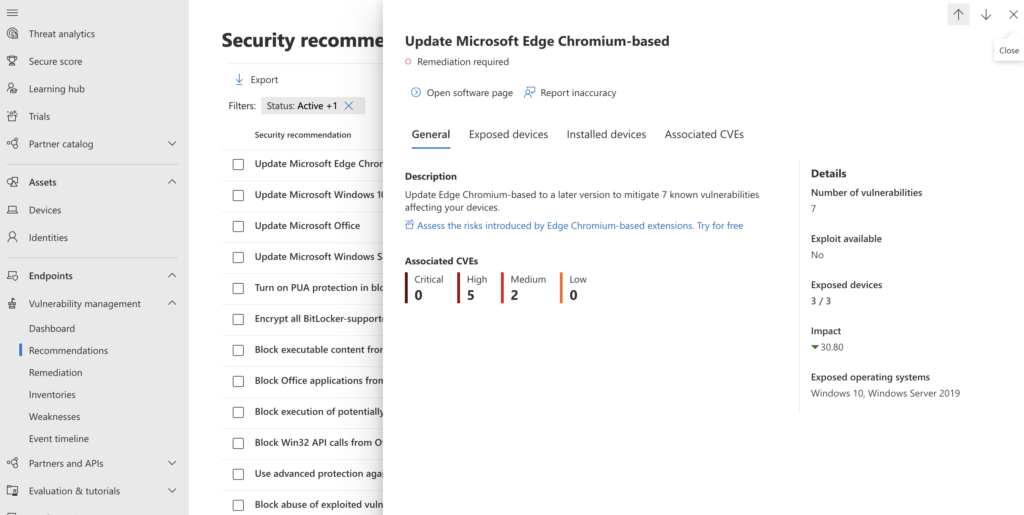
Task: Open Threat analytics from sidebar icon
Action: click(x=12, y=34)
